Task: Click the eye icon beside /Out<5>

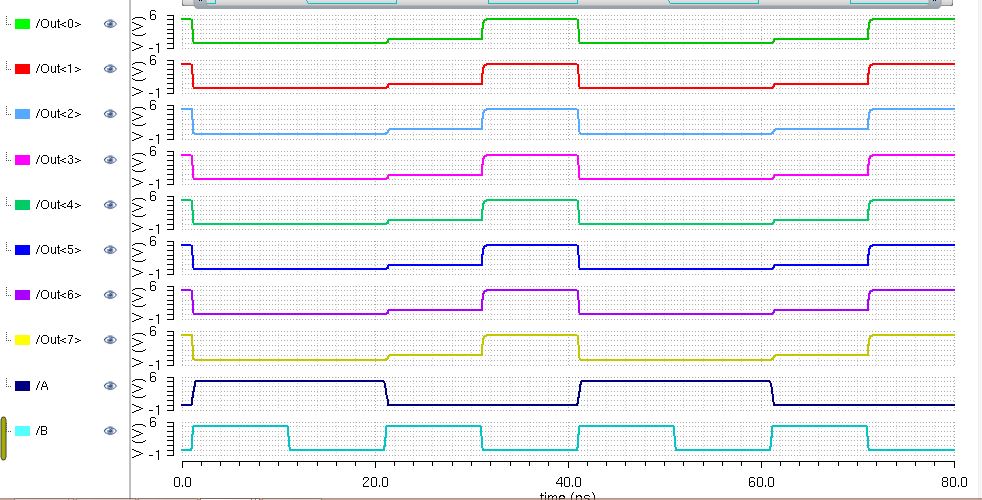Action: coord(110,250)
